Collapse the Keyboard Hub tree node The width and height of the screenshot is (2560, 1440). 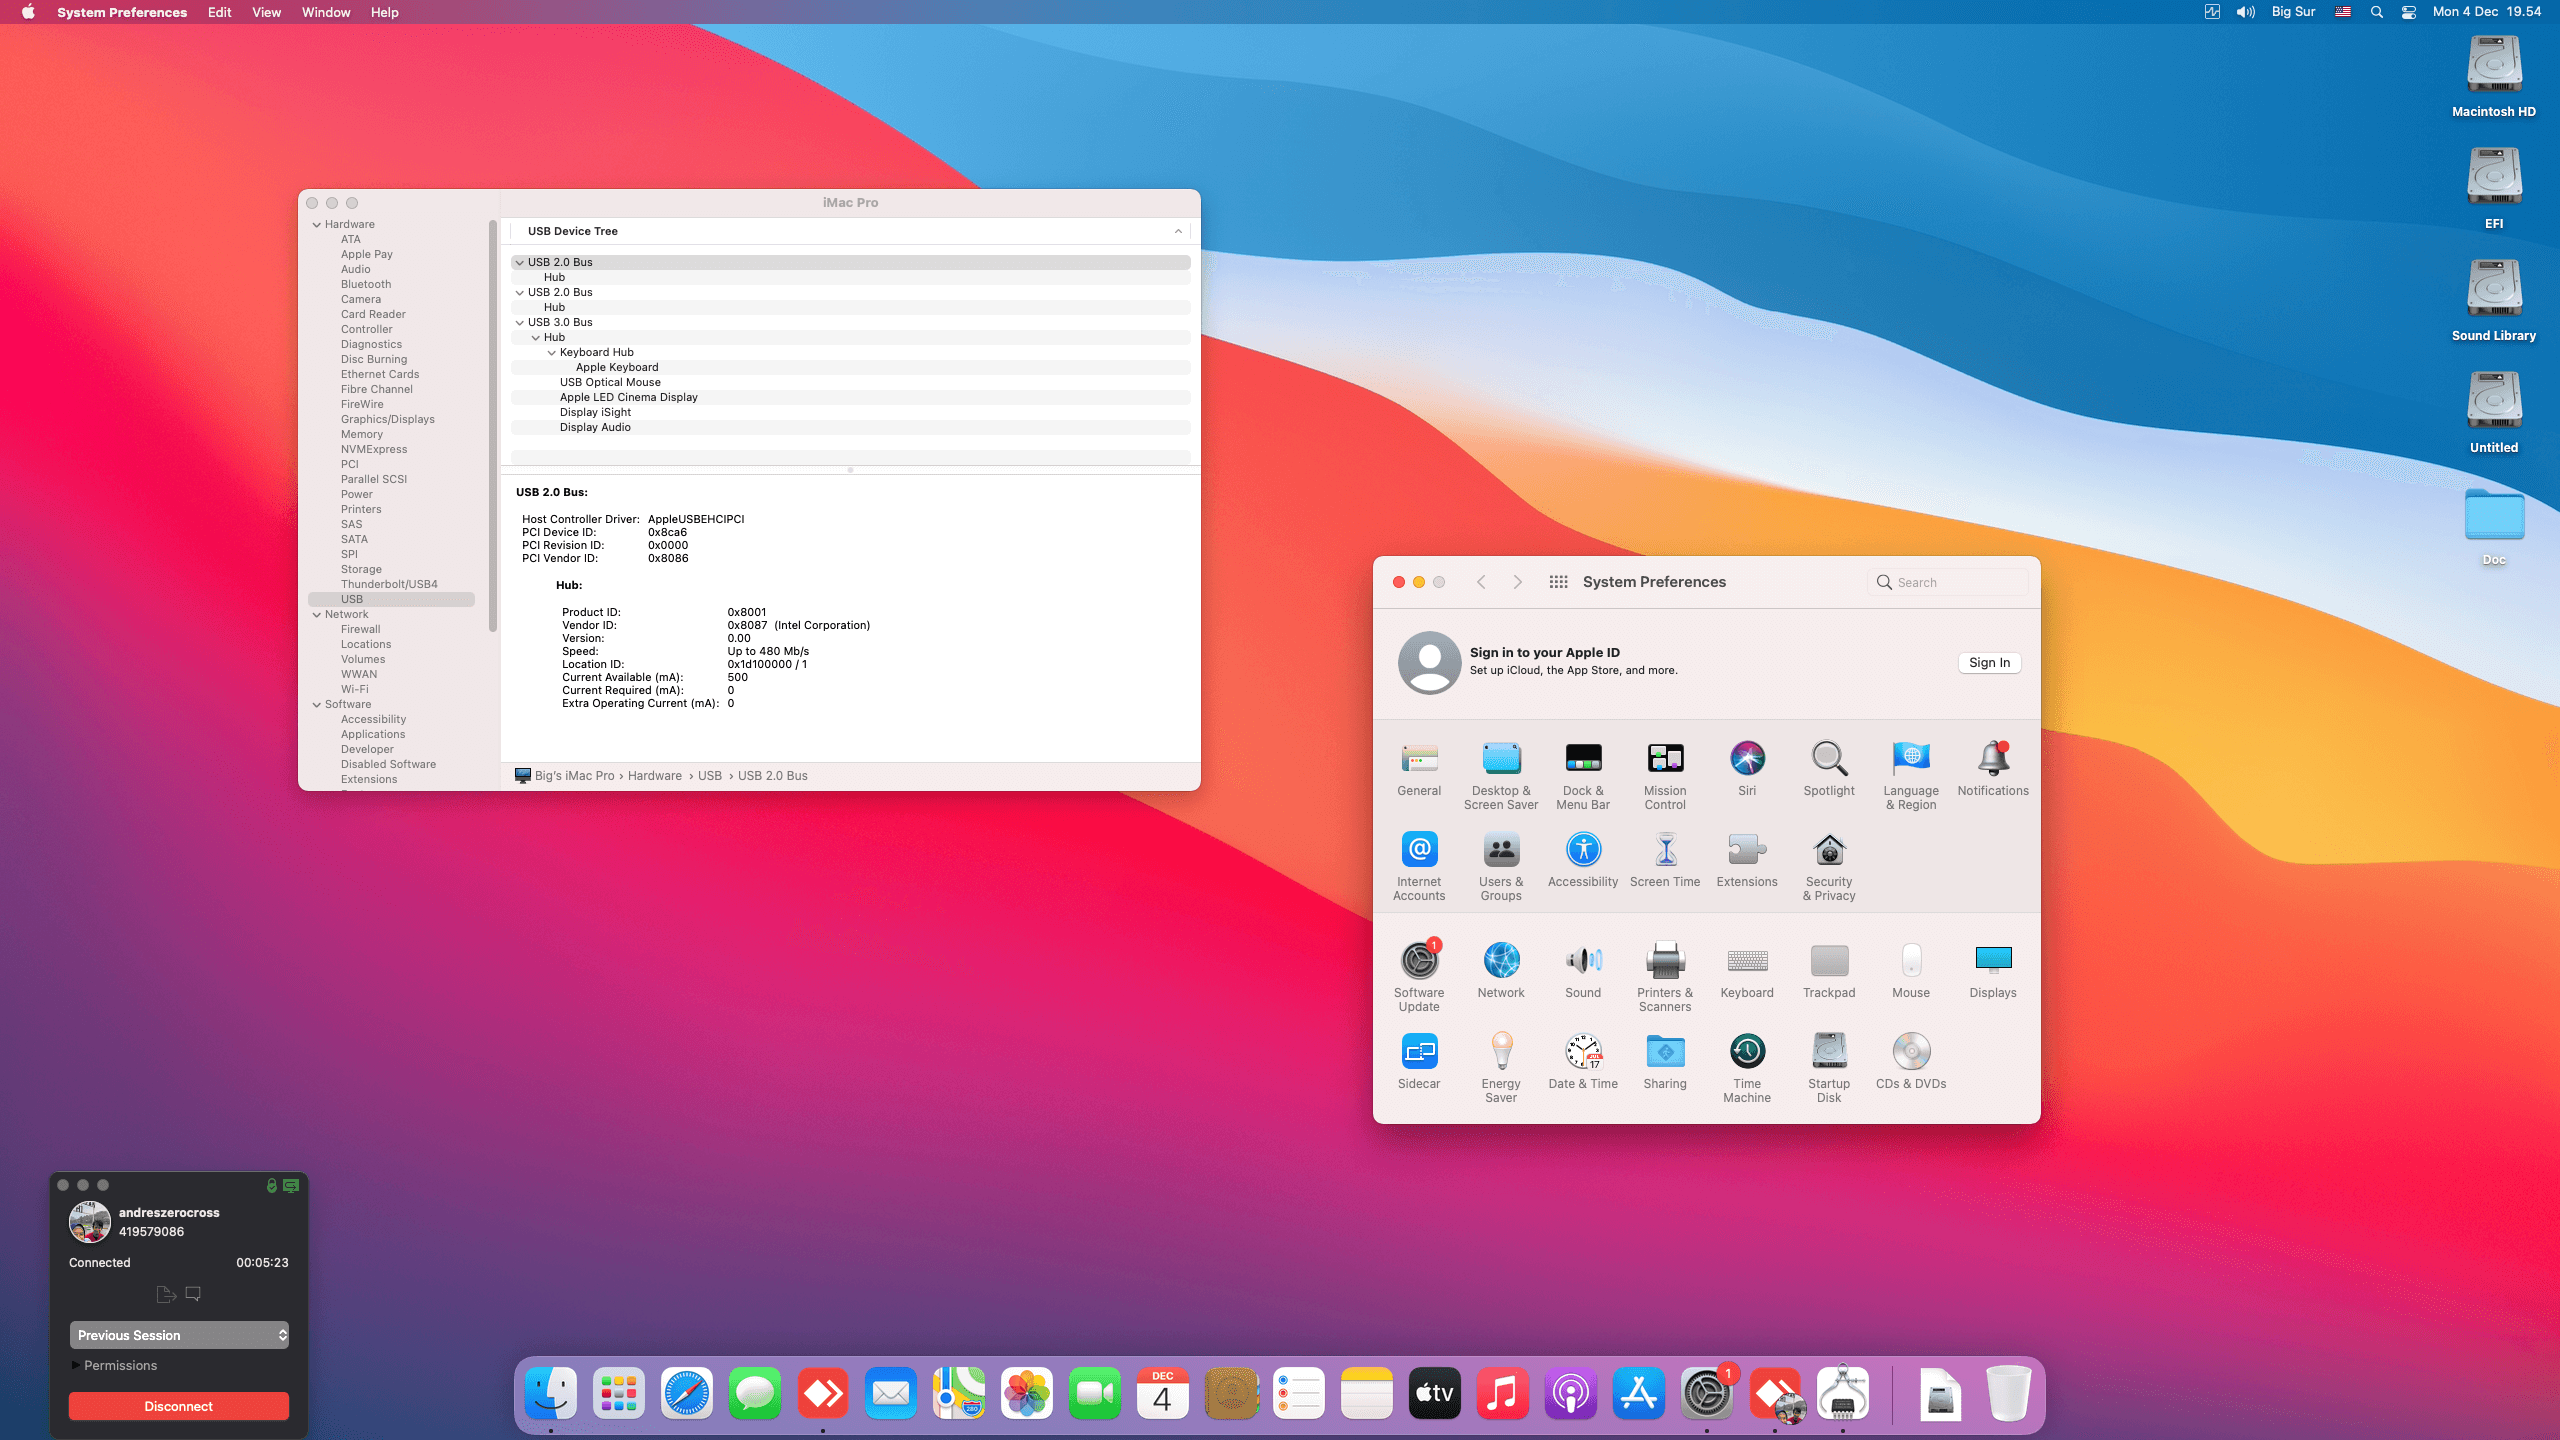[552, 352]
